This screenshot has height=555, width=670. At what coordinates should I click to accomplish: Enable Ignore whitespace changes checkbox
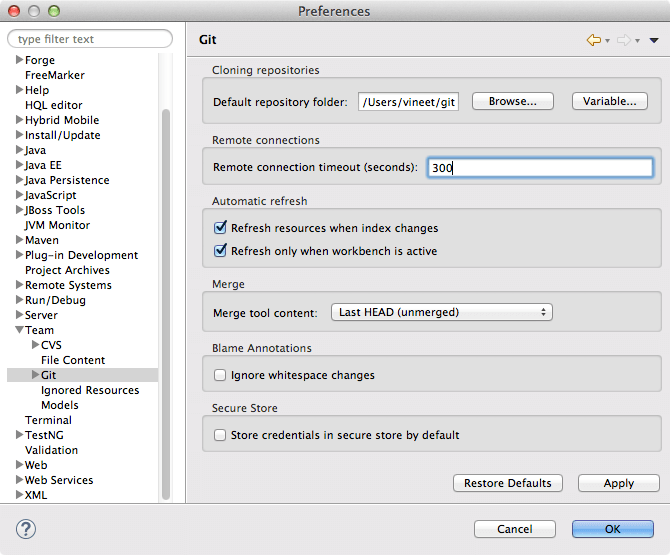221,375
